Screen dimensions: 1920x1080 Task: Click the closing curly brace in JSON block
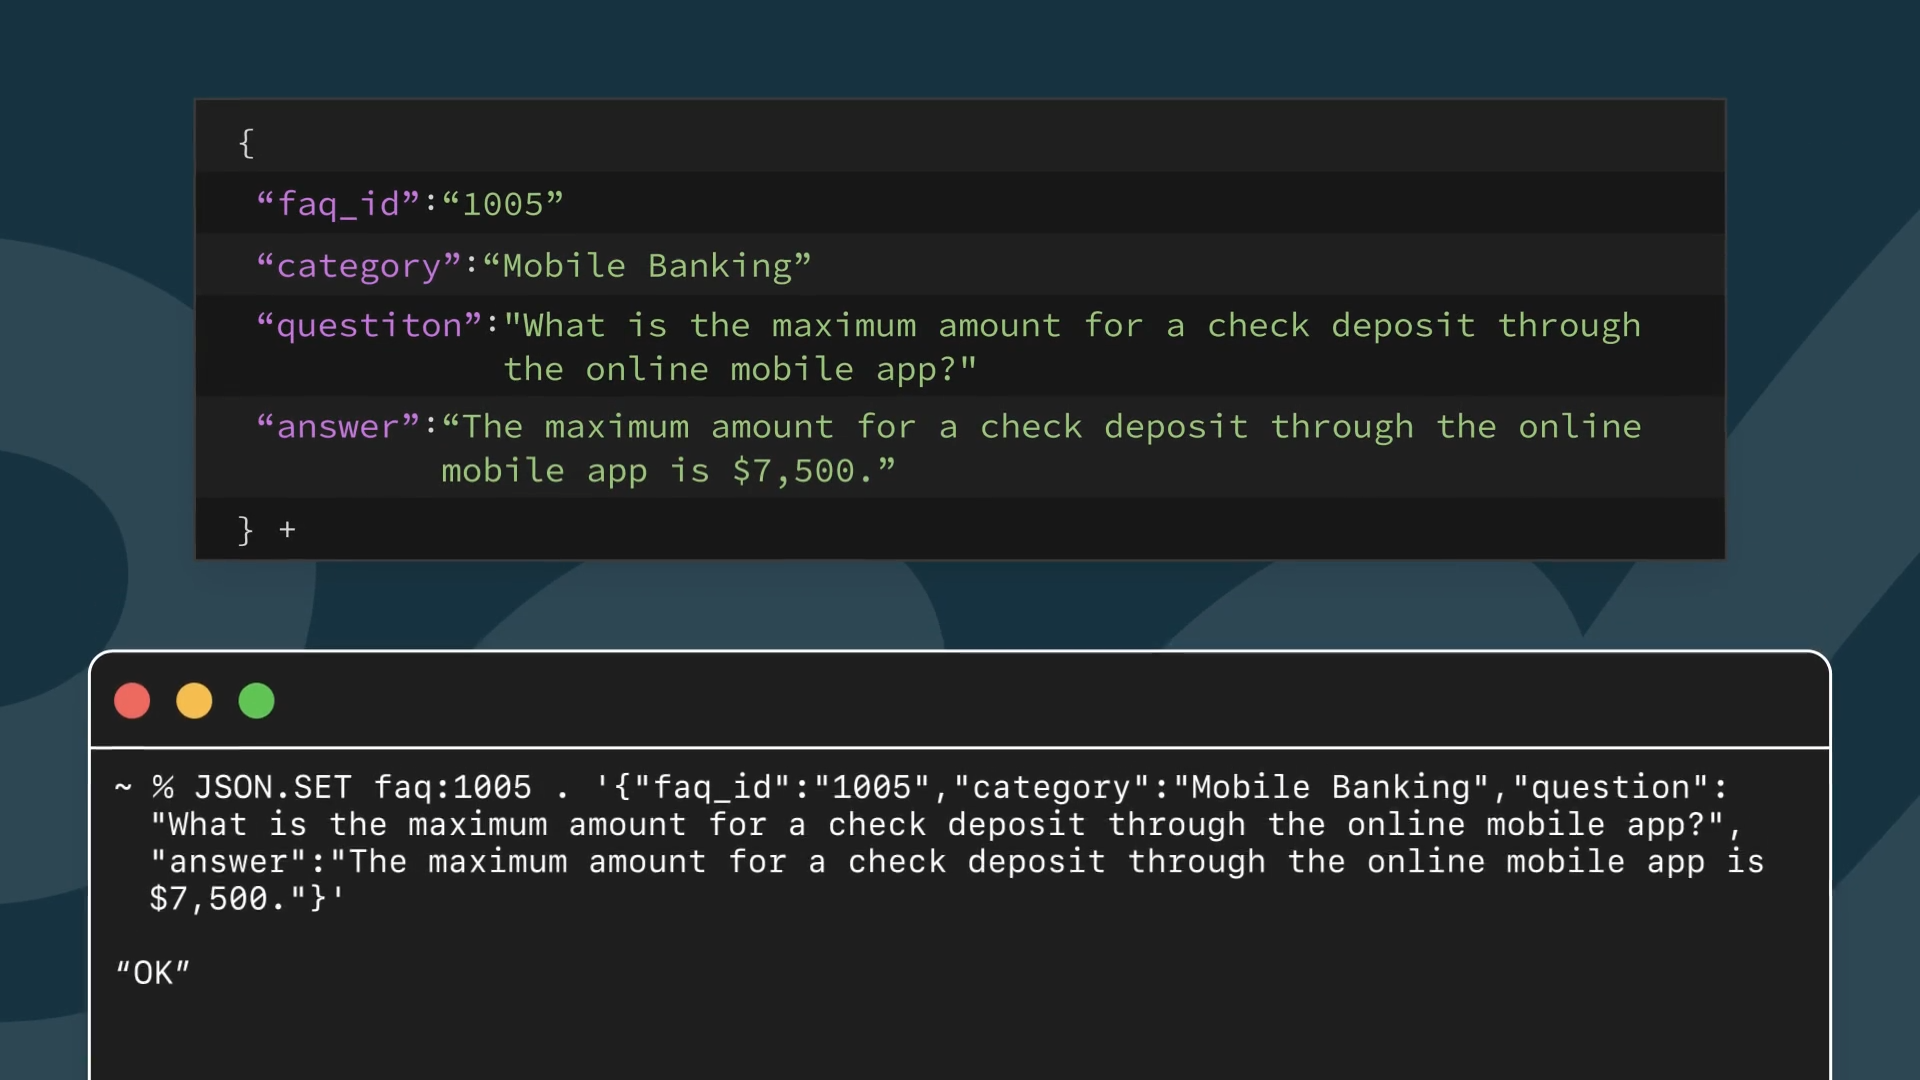pos(245,530)
